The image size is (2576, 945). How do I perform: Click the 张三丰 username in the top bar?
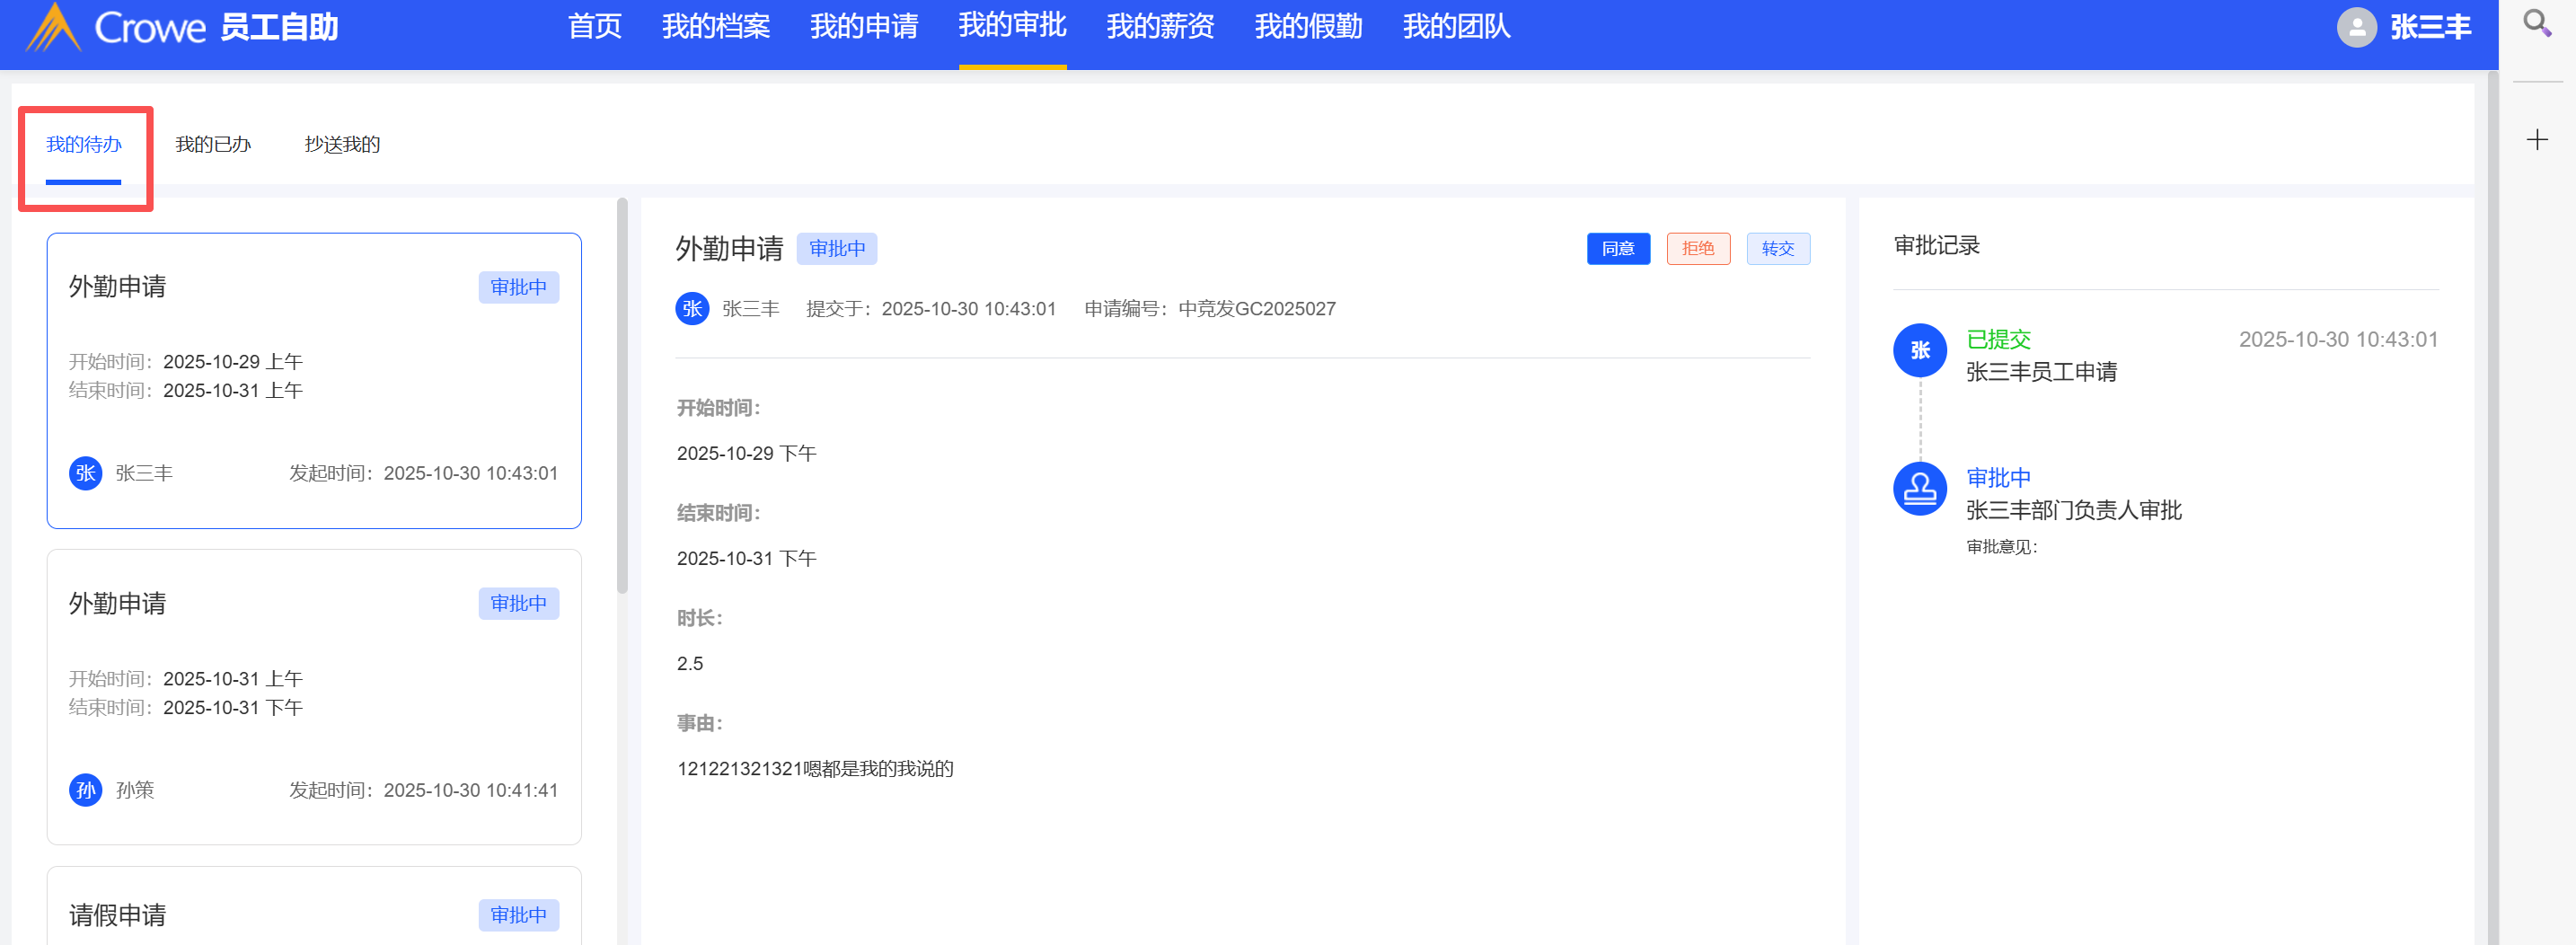click(x=2430, y=27)
